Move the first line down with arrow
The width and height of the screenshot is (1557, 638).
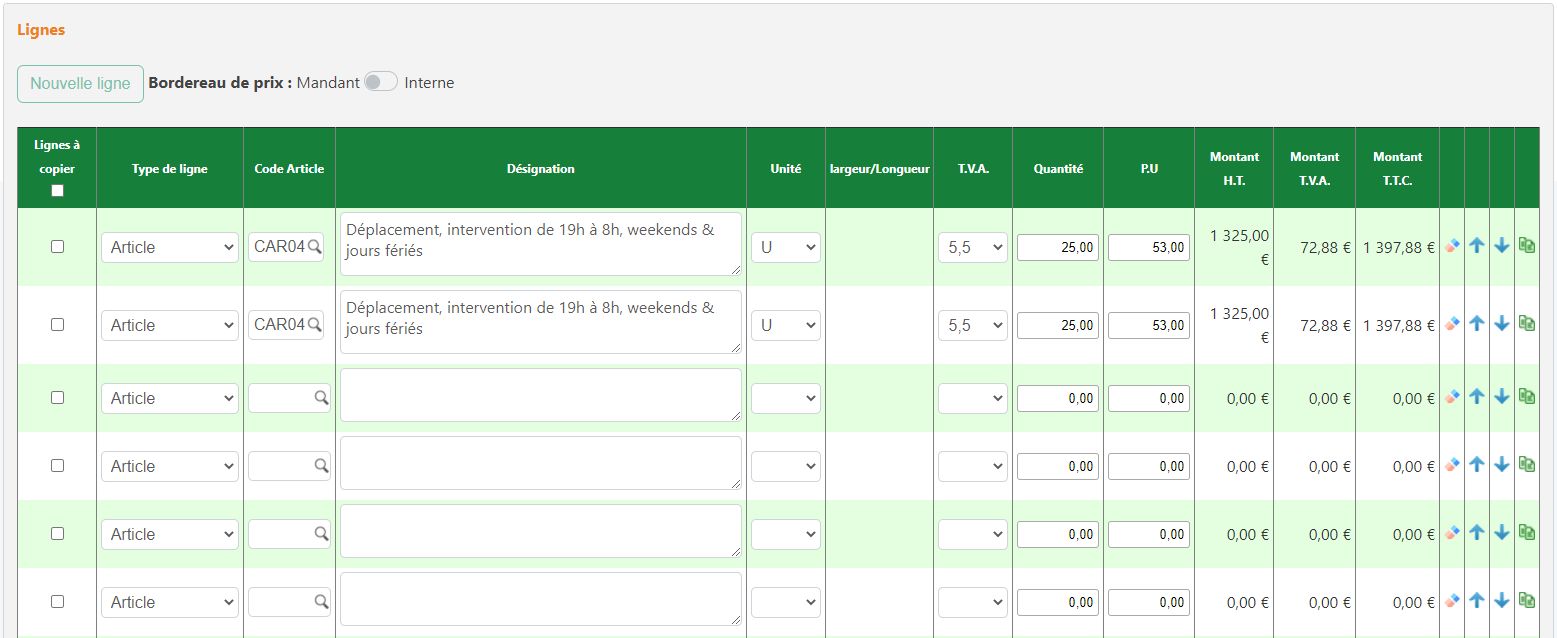click(x=1501, y=246)
